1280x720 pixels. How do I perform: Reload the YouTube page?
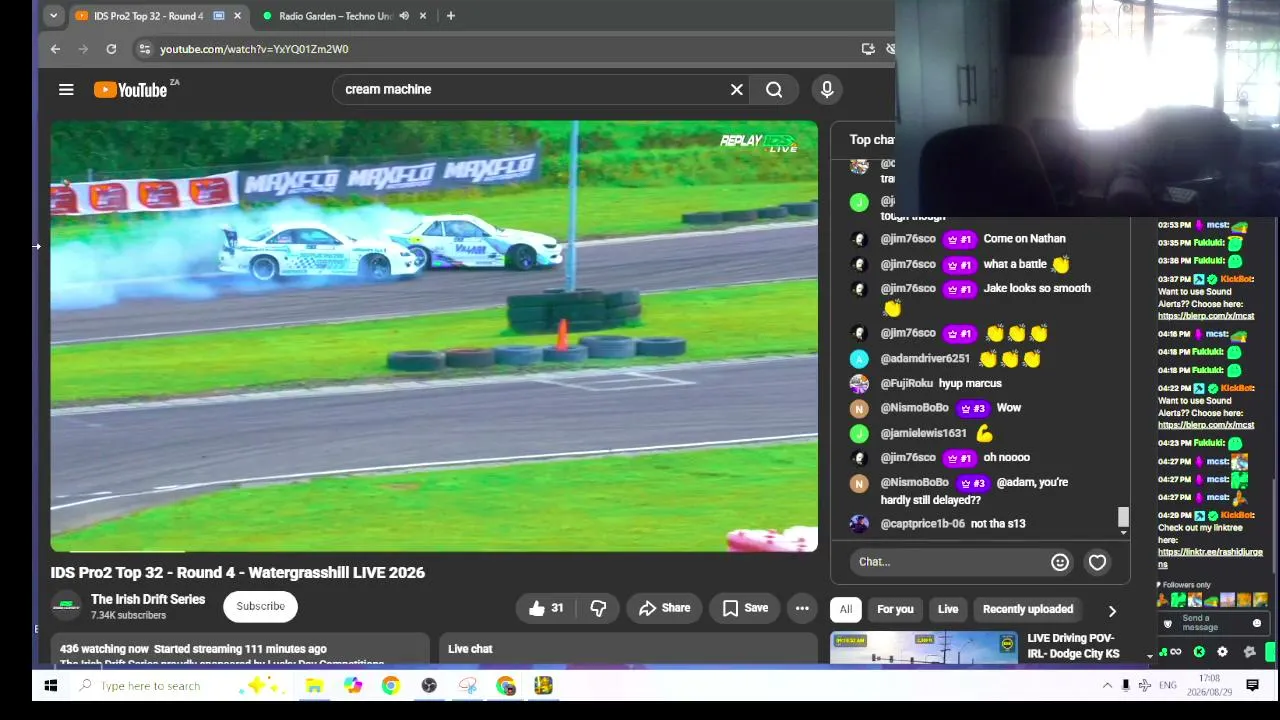tap(111, 49)
